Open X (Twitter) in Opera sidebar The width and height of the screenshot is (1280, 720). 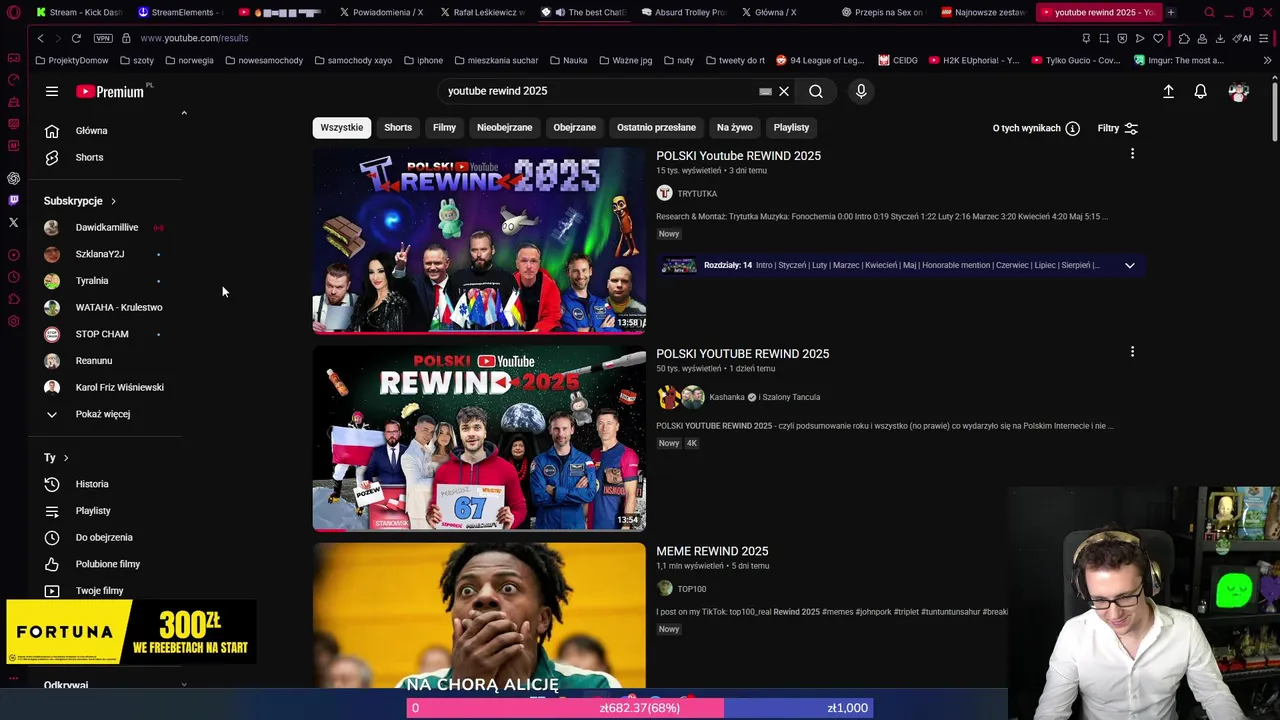(x=13, y=222)
